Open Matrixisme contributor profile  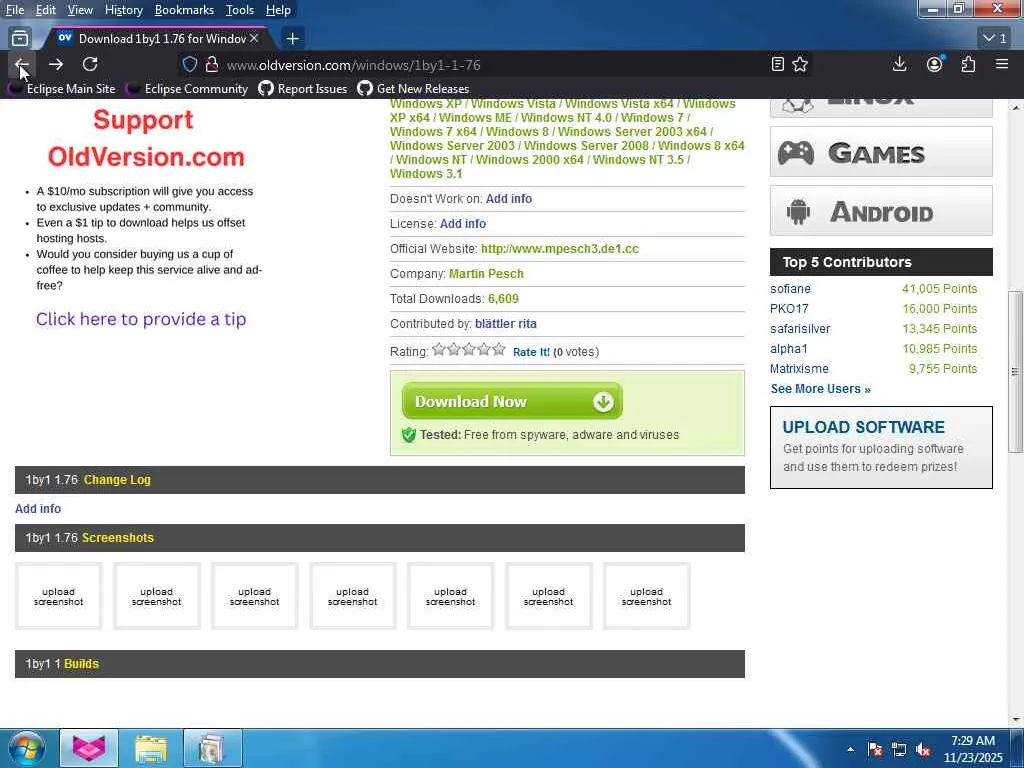tap(799, 369)
